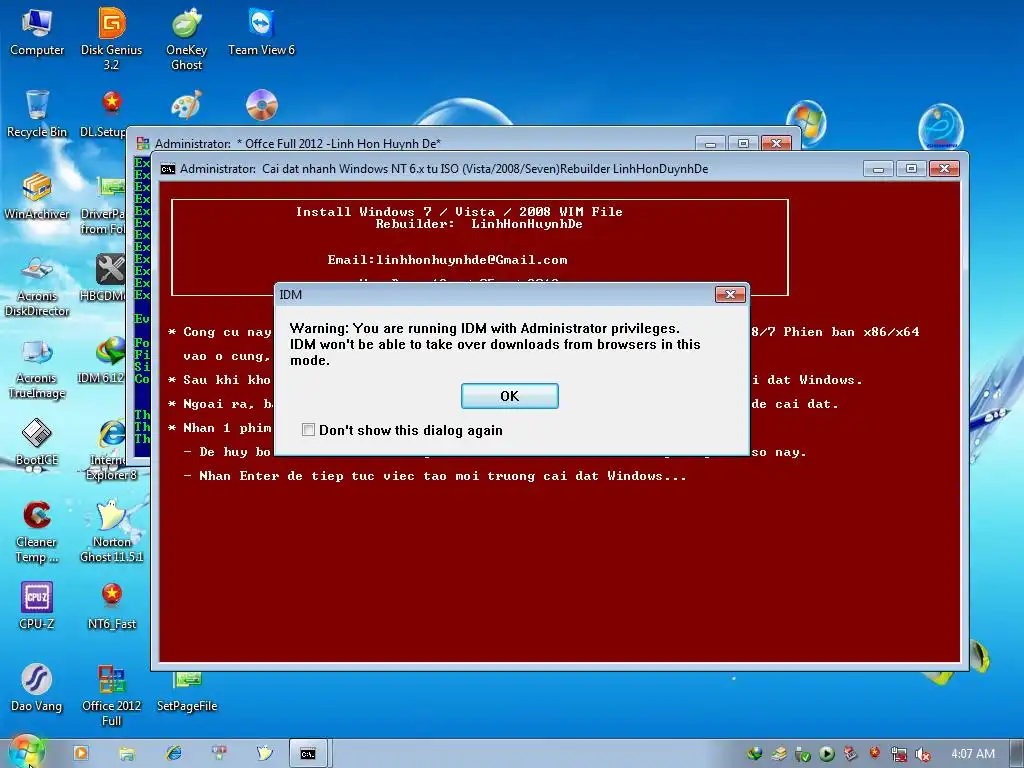Screen dimensions: 1024x768
Task: Open Office 2012 Full desktop icon
Action: 112,695
